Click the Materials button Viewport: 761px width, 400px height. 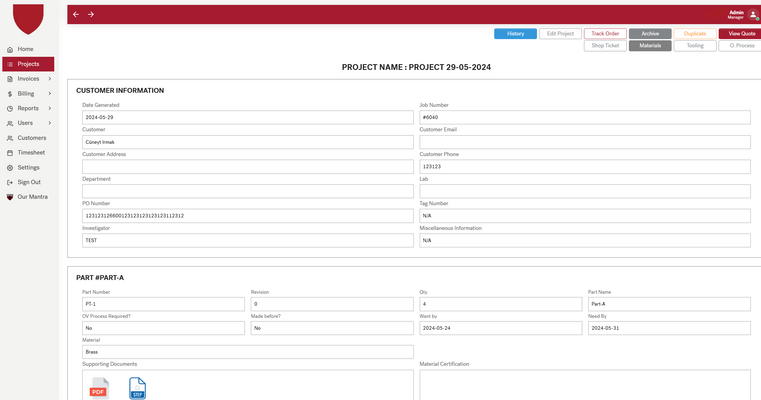click(650, 46)
